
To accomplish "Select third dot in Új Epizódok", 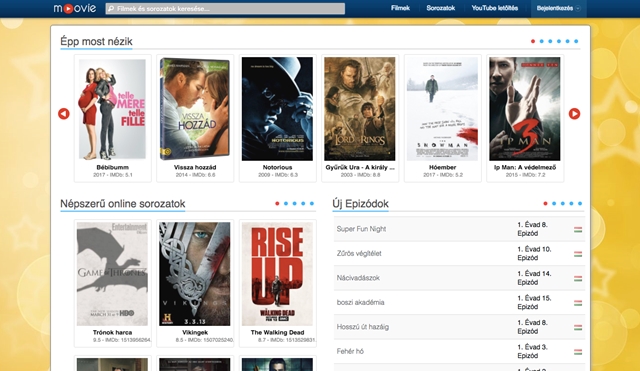I will click(x=562, y=203).
